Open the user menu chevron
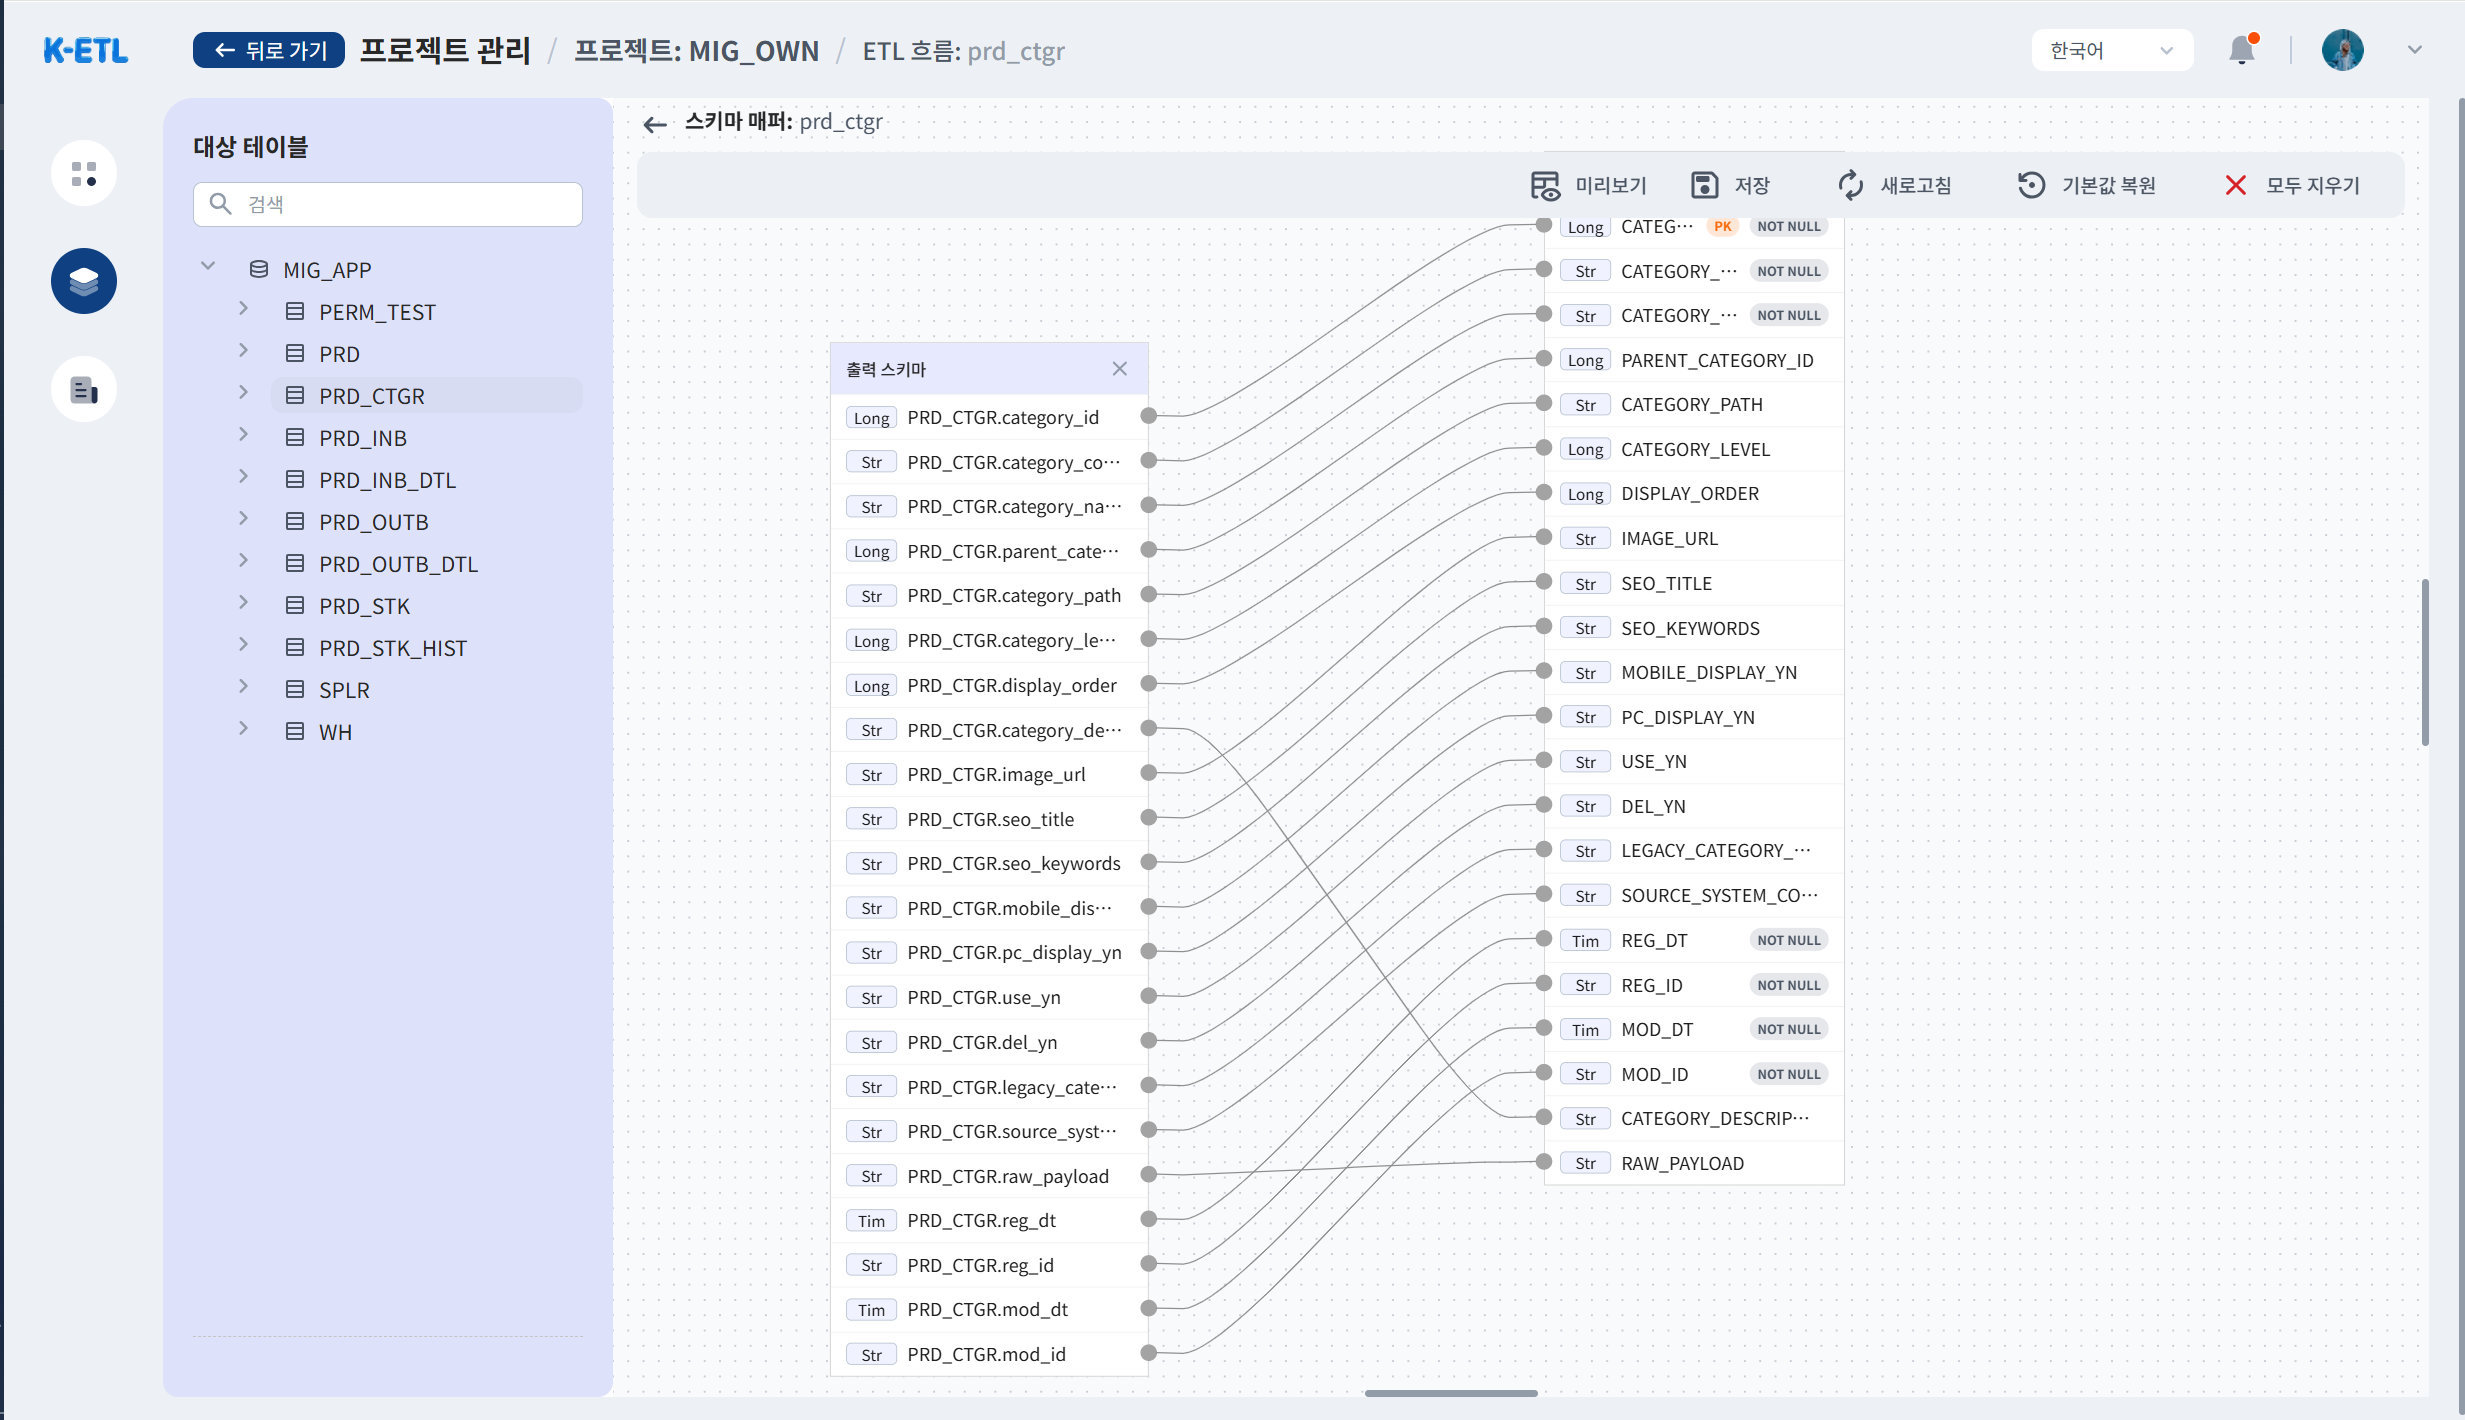The width and height of the screenshot is (2465, 1420). tap(2414, 50)
